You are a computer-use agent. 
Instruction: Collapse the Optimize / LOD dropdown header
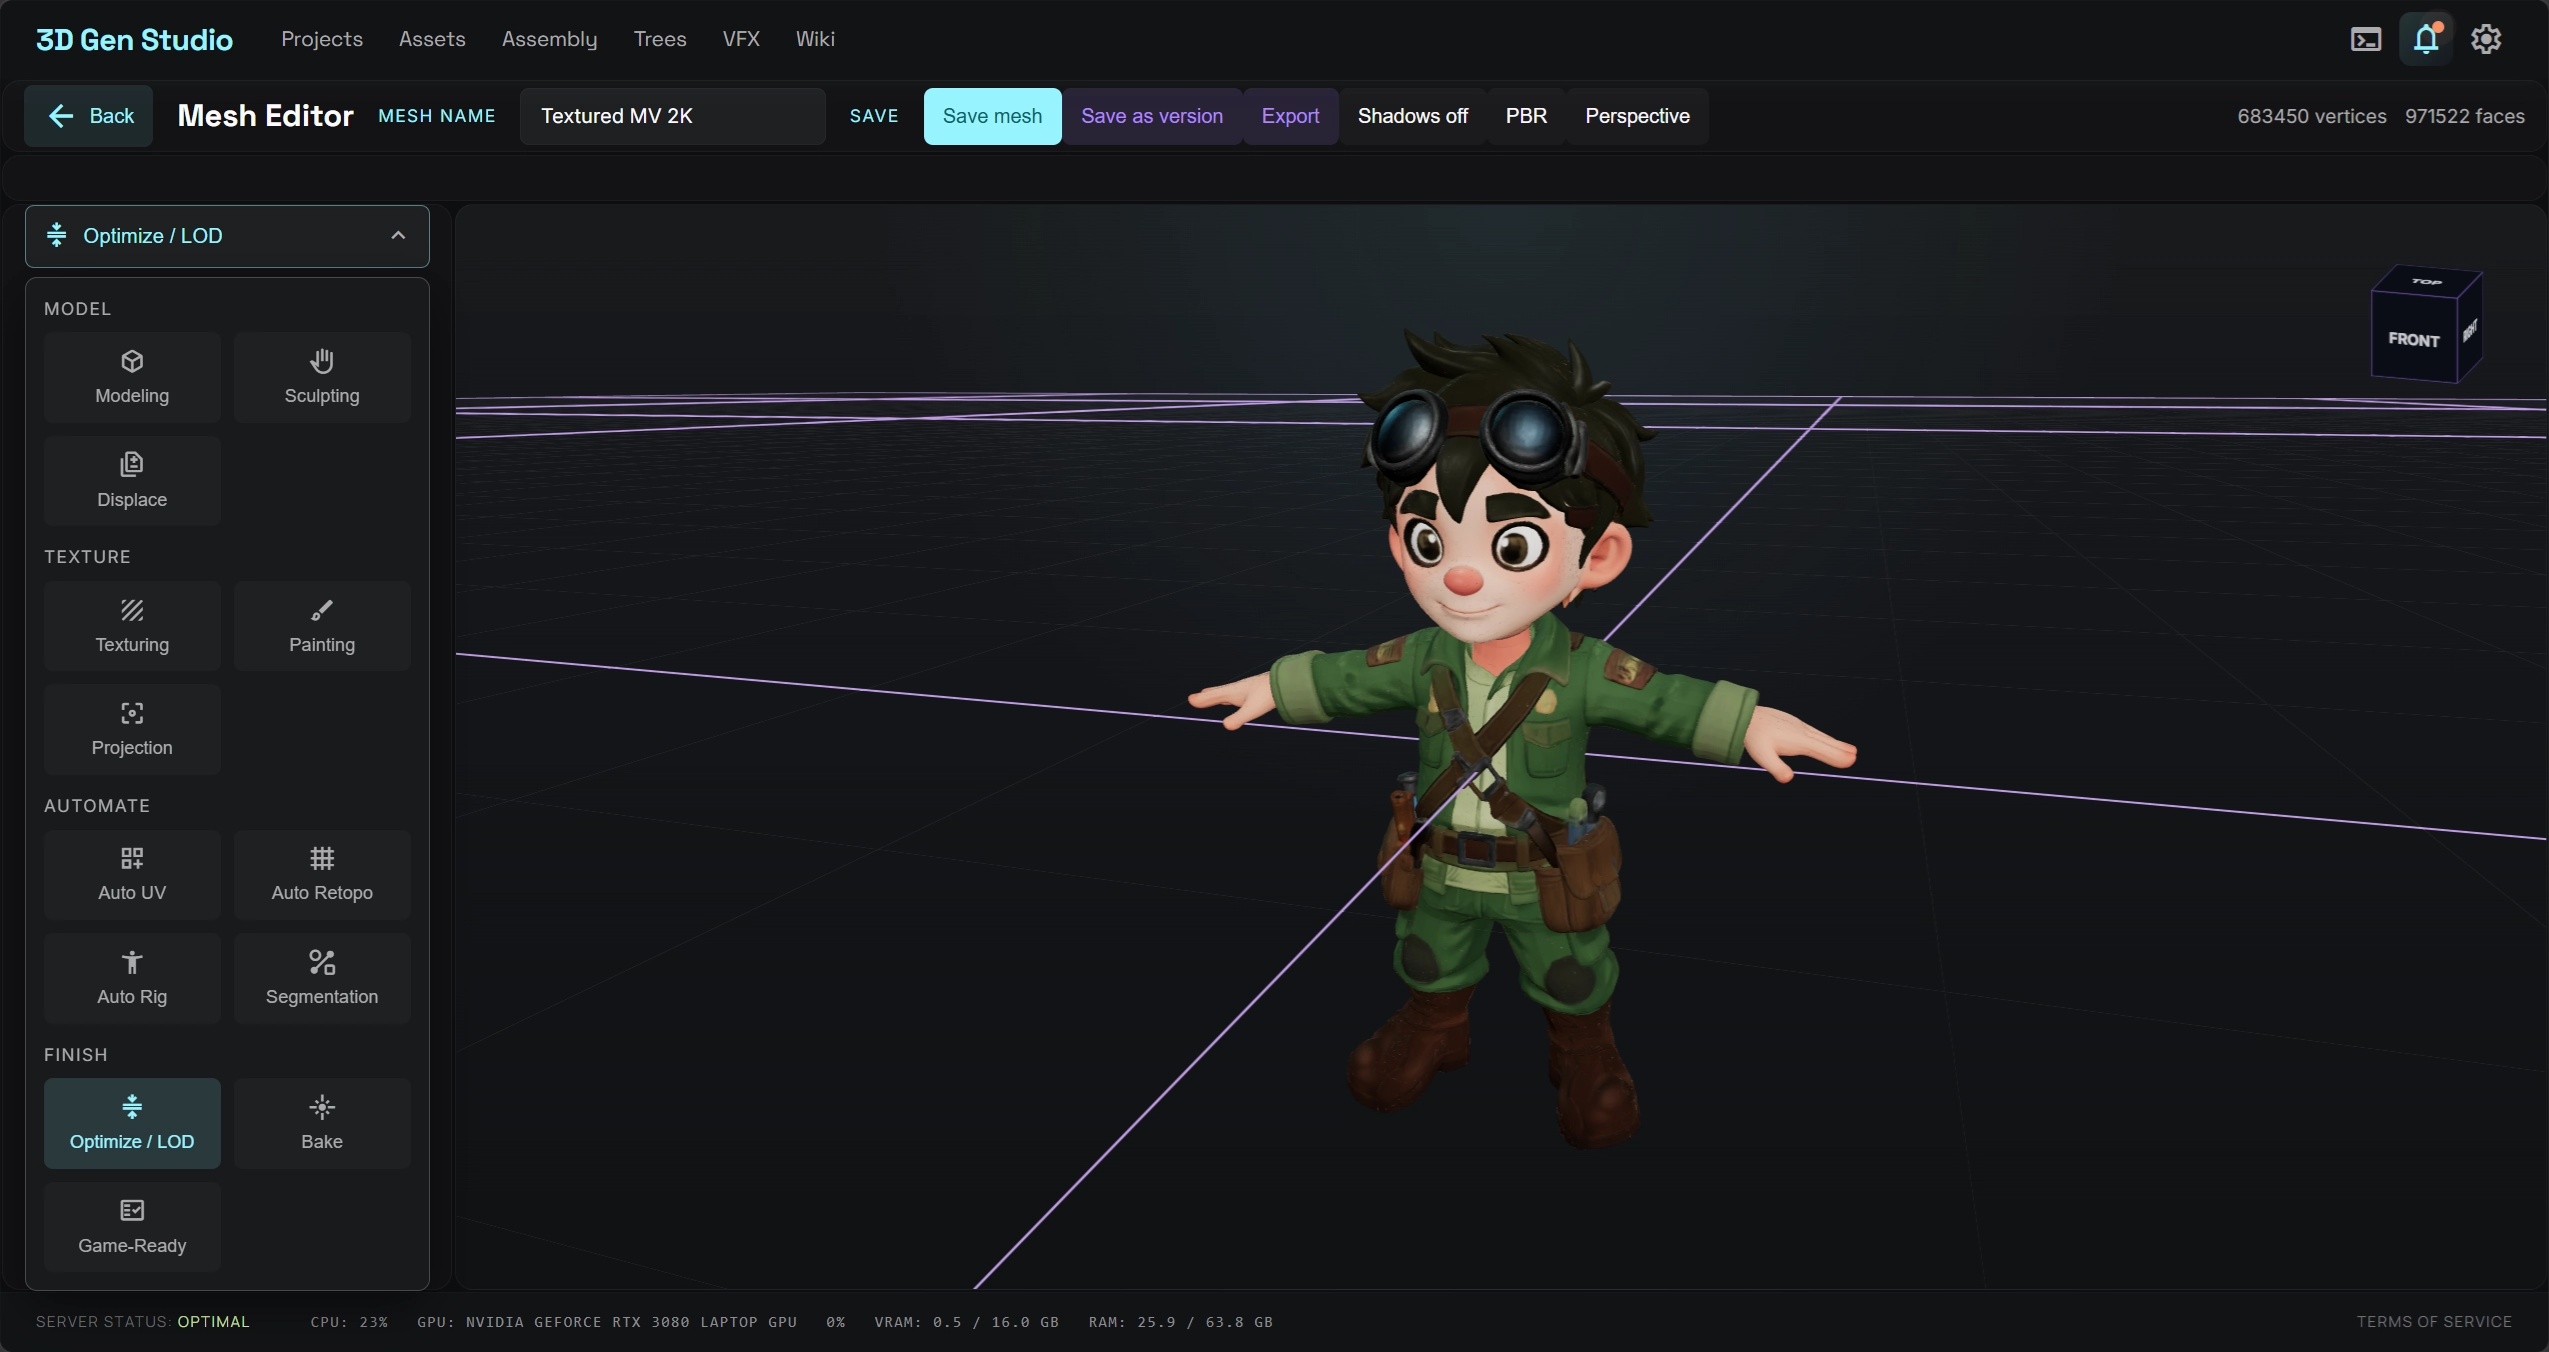point(227,236)
